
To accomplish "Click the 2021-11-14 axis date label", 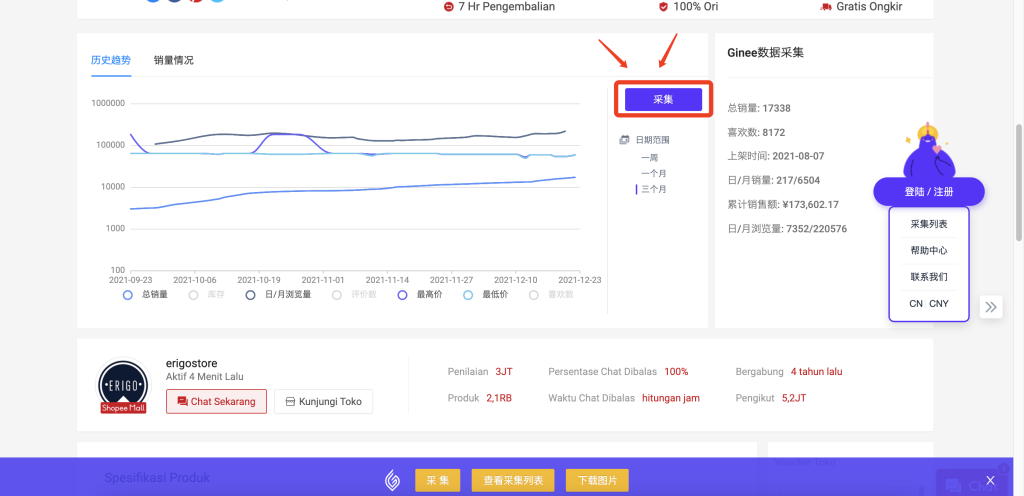I will click(387, 279).
